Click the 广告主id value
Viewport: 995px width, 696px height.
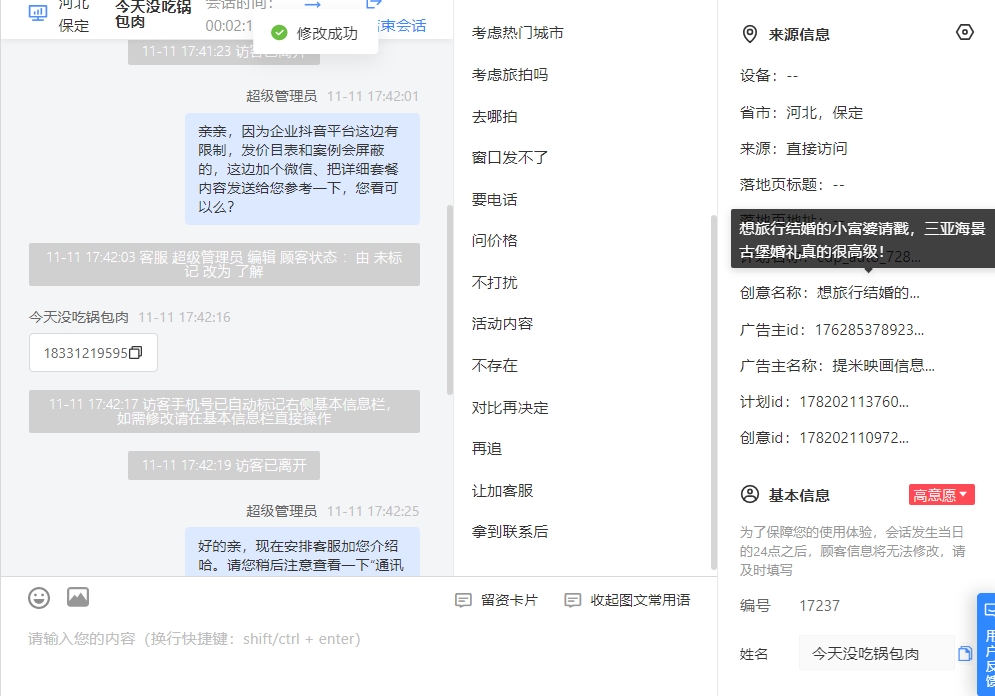point(869,330)
